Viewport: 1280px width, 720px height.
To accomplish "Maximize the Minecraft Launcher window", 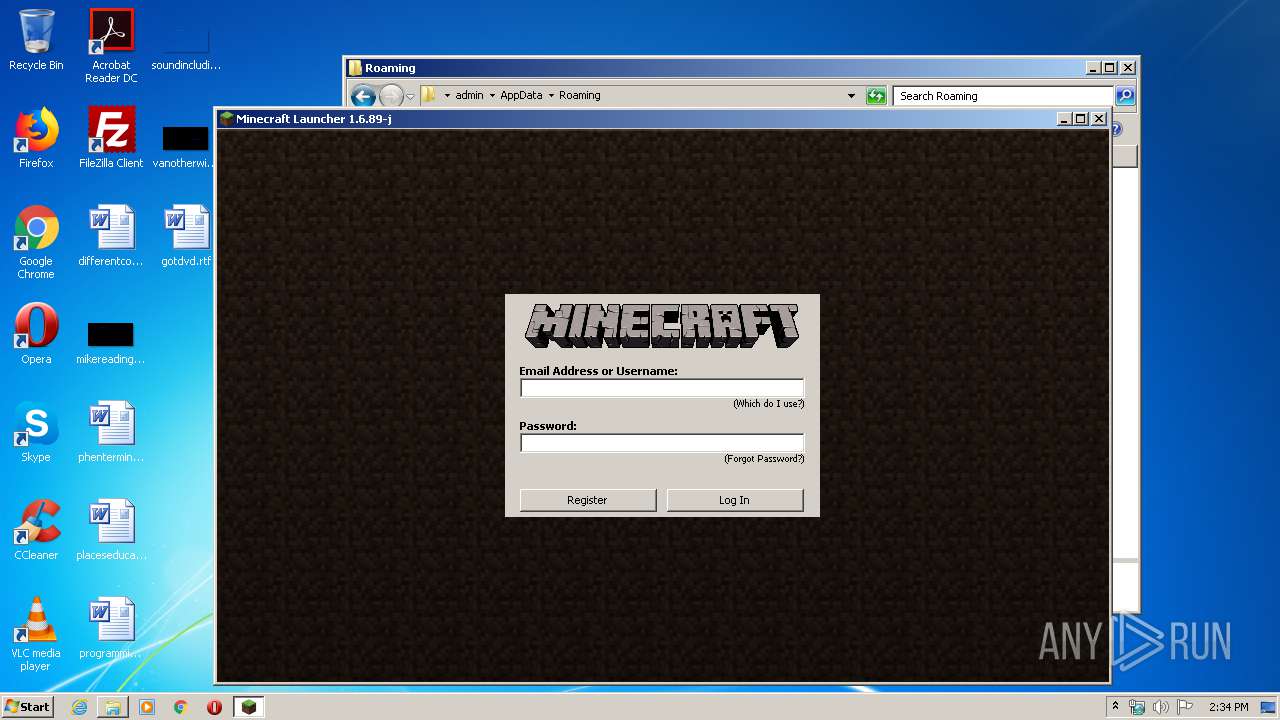I will [x=1081, y=119].
